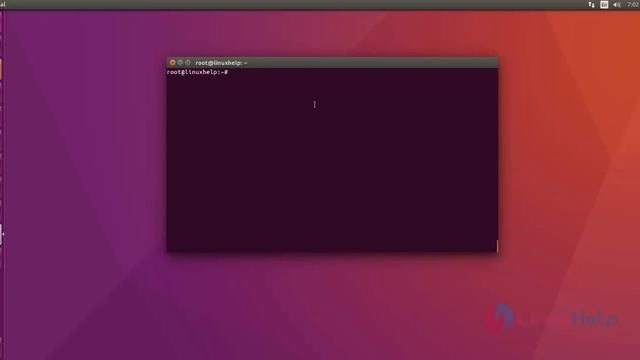Screen dimensions: 640x360
Task: Click the root@linuxhelp:~# prompt line
Action: pos(197,72)
